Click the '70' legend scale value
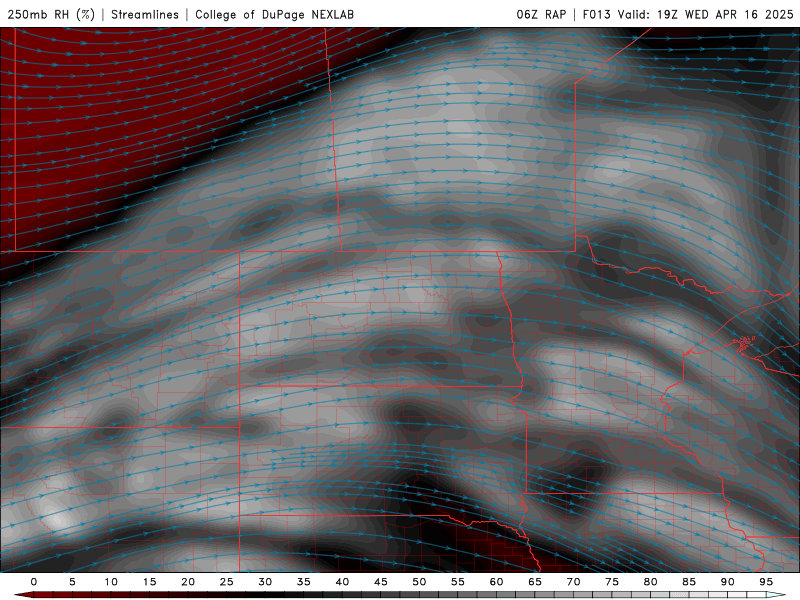 click(573, 582)
